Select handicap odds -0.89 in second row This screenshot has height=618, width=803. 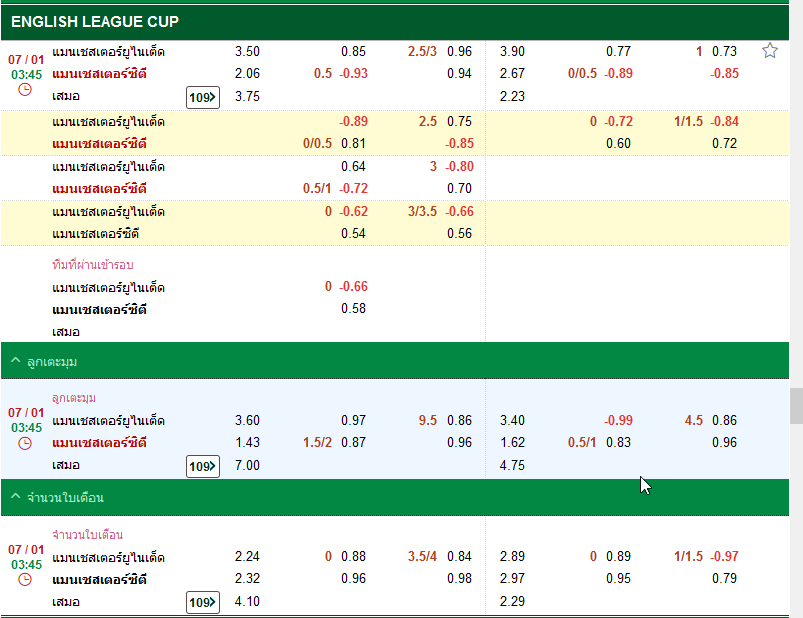point(353,122)
